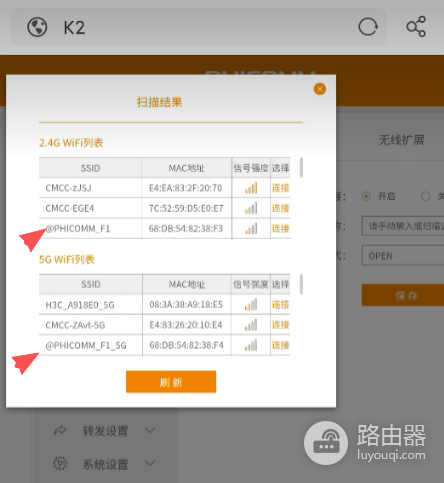Connect to CMCC-EGE4 network
This screenshot has width=444, height=483.
click(x=280, y=208)
